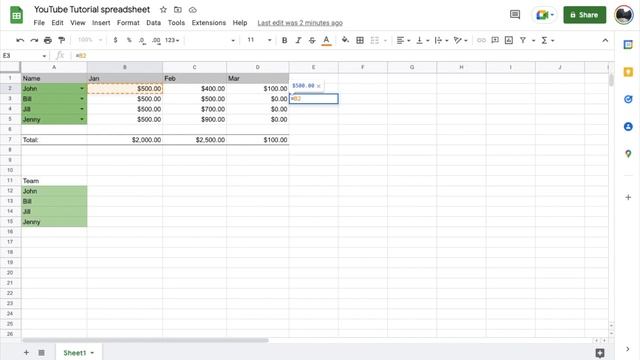
Task: Open dropdown arrow in Jenny cell
Action: (x=82, y=120)
